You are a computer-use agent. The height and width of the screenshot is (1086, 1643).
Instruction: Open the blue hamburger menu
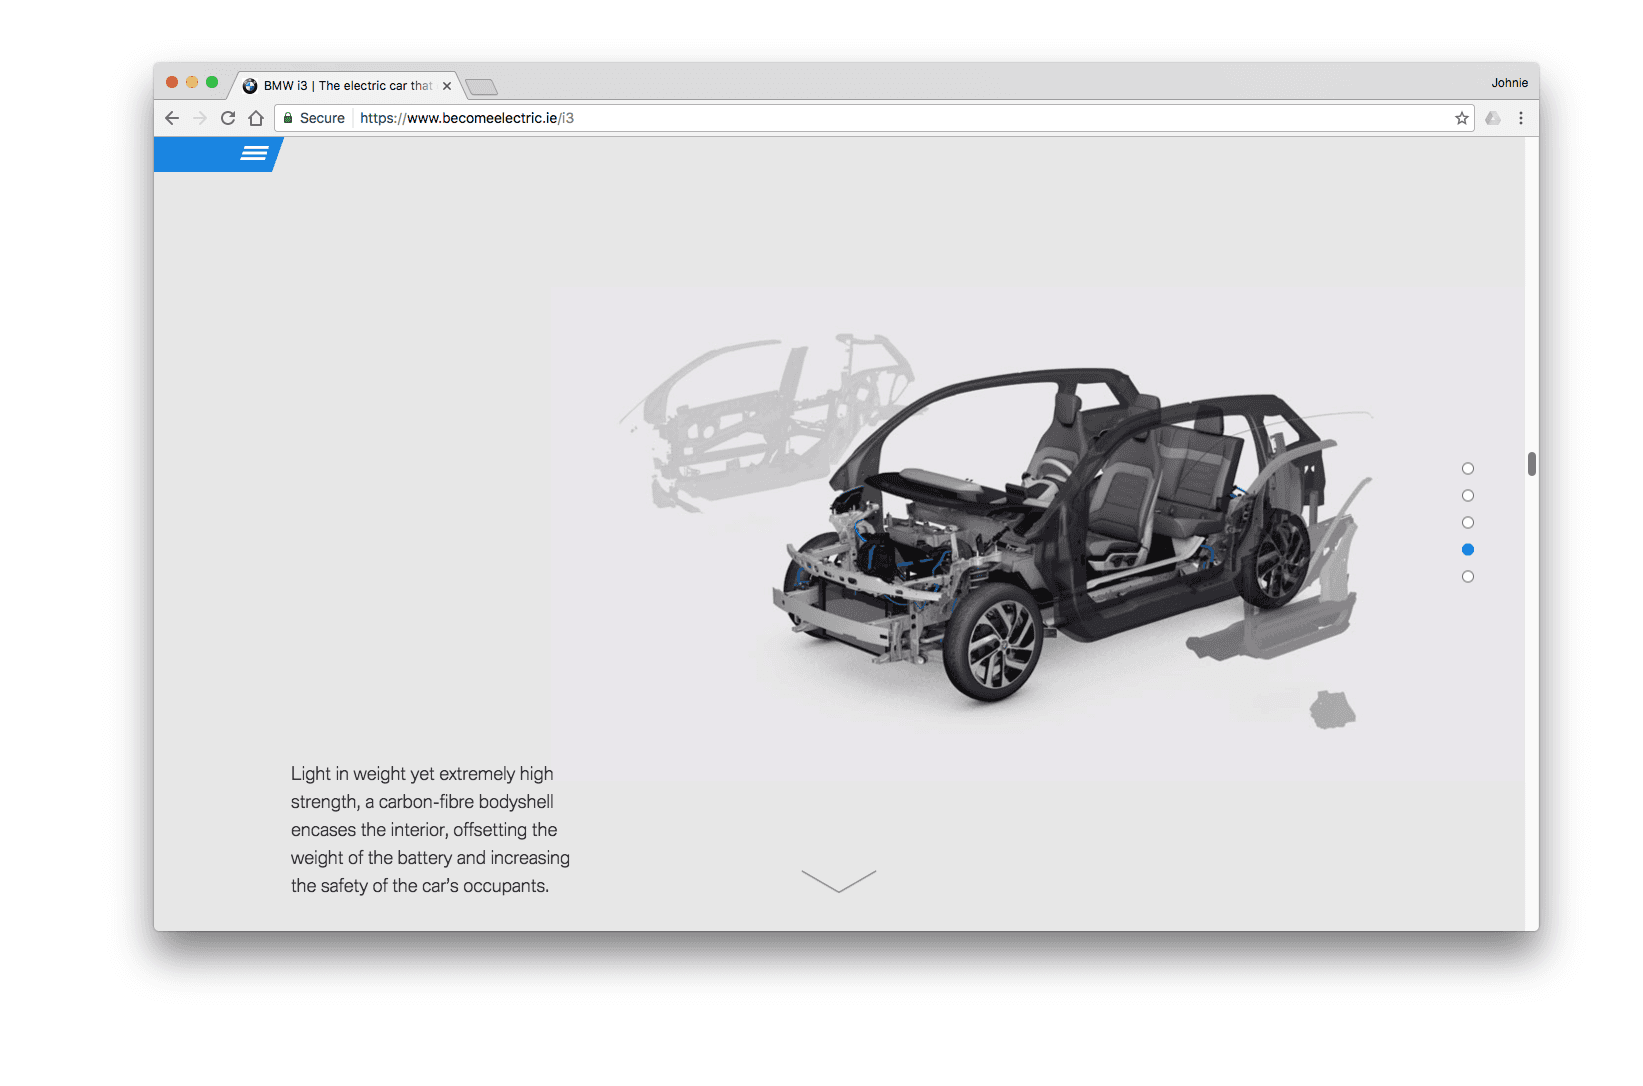pos(254,153)
